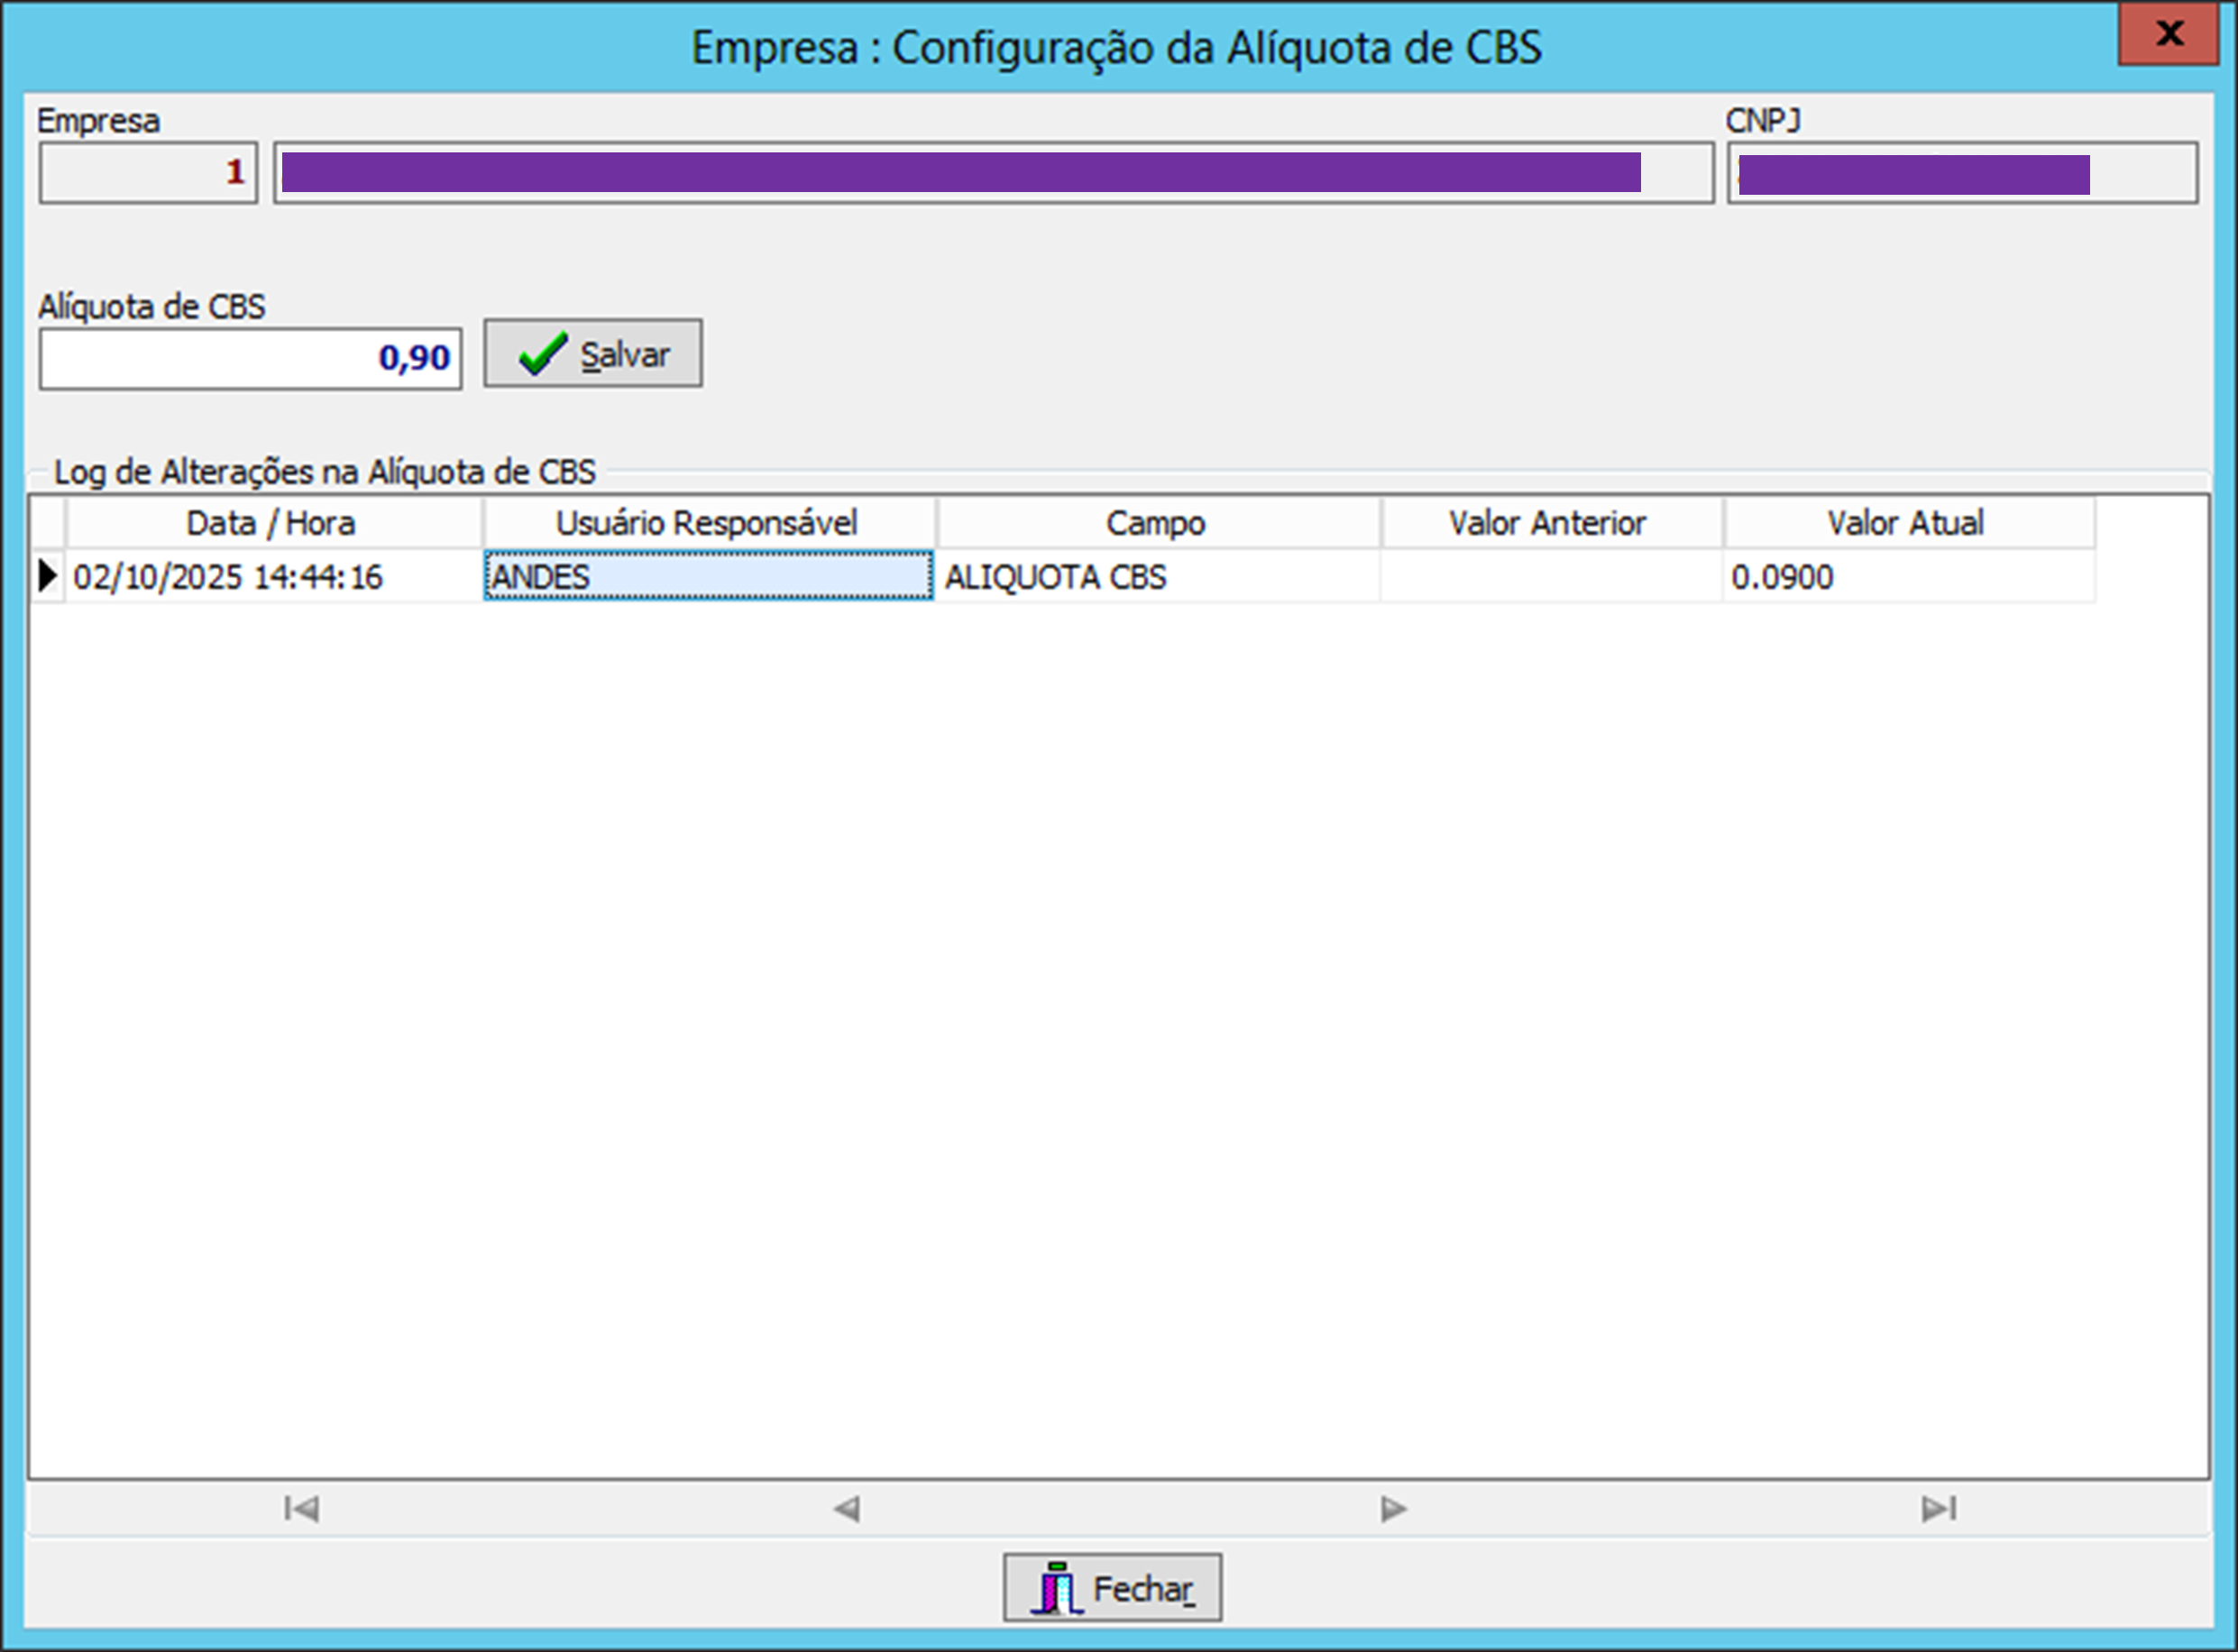2238x1652 pixels.
Task: Click the Valor Atual column header
Action: tap(1906, 523)
